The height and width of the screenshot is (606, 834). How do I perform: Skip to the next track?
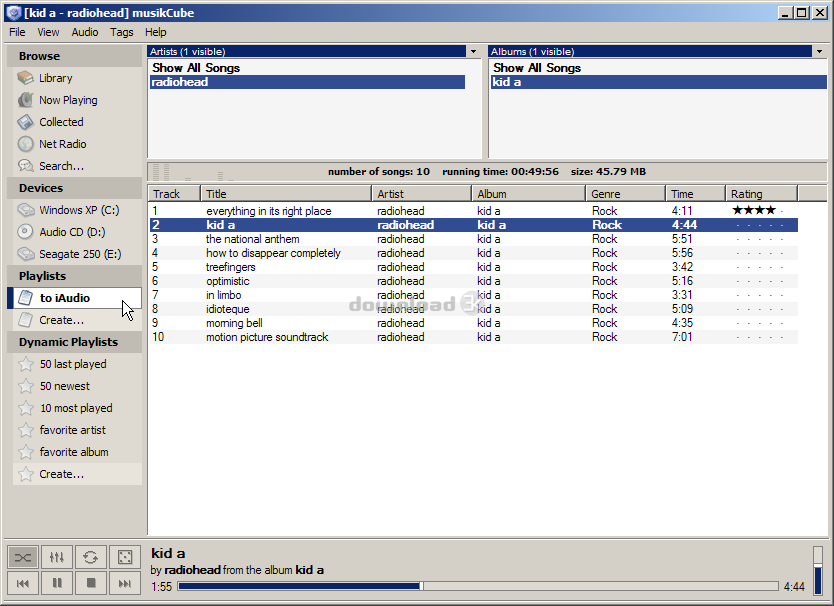tap(125, 583)
